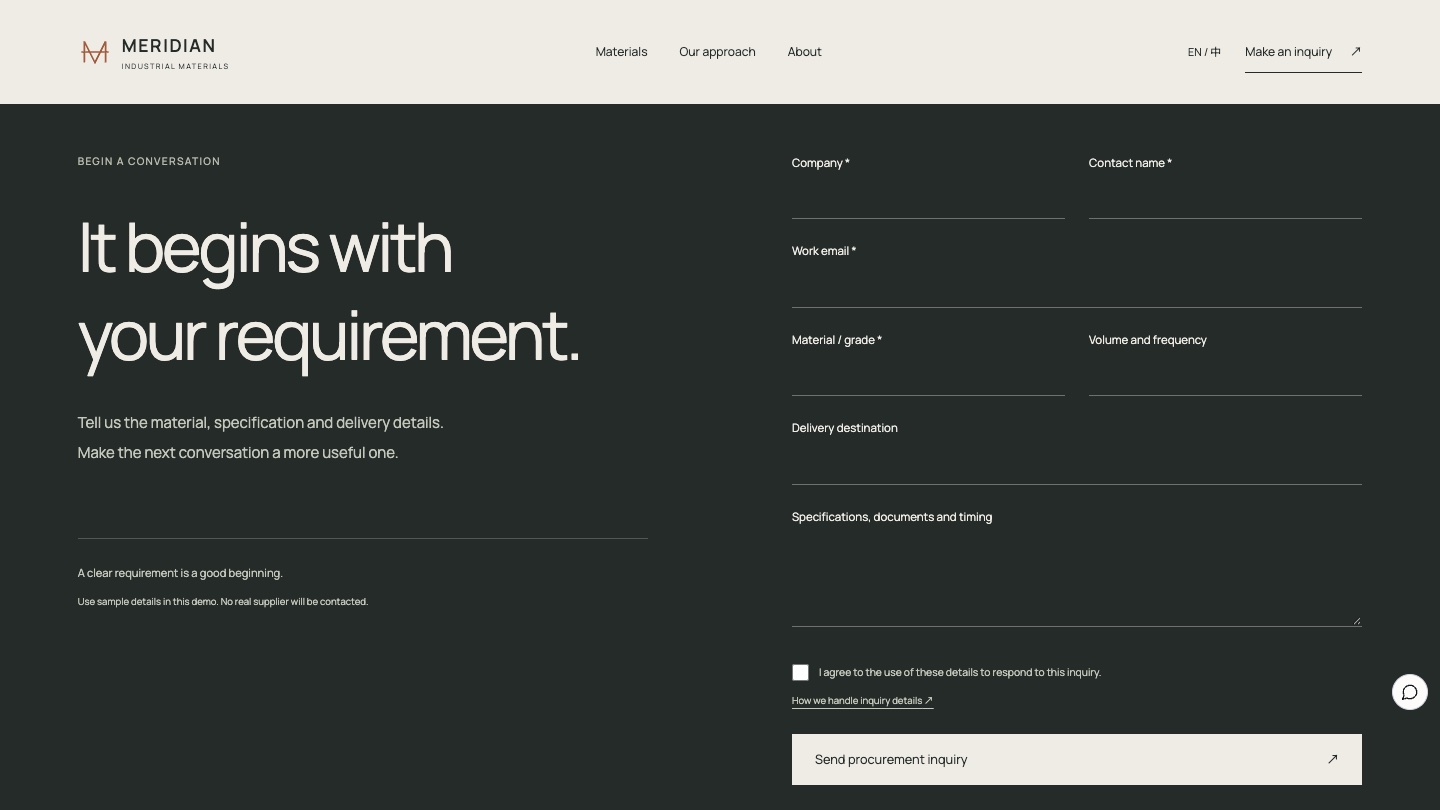Focus the Delivery destination field
1440x810 pixels.
(x=1077, y=464)
